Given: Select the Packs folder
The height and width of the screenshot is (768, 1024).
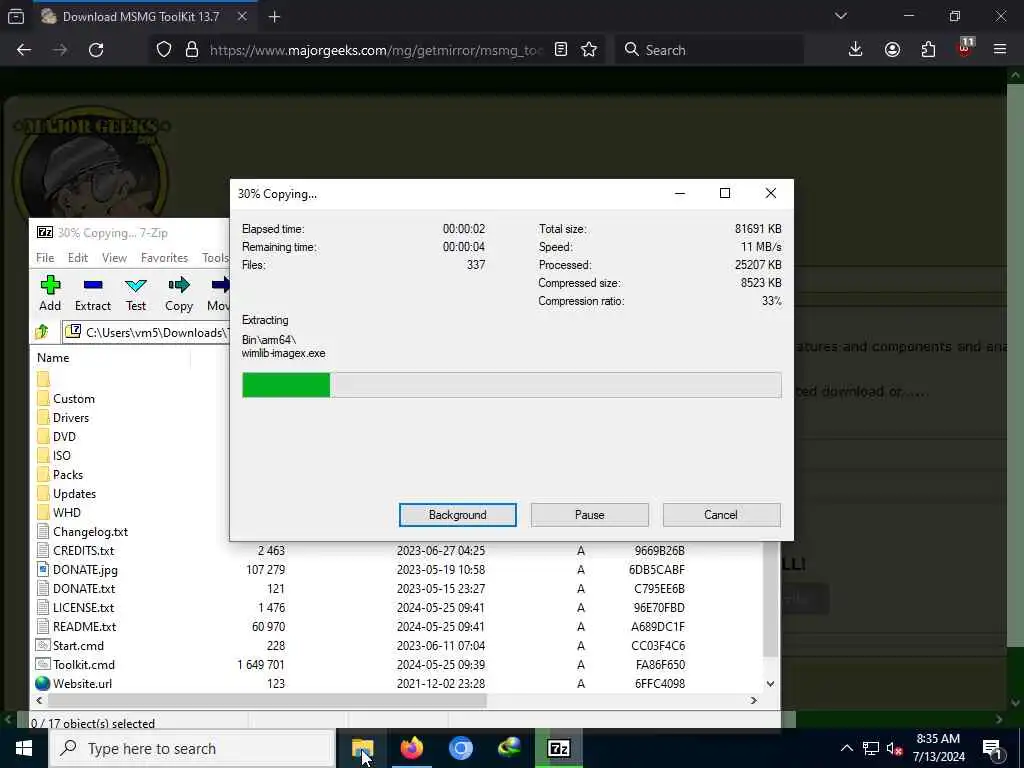Looking at the screenshot, I should tap(68, 475).
